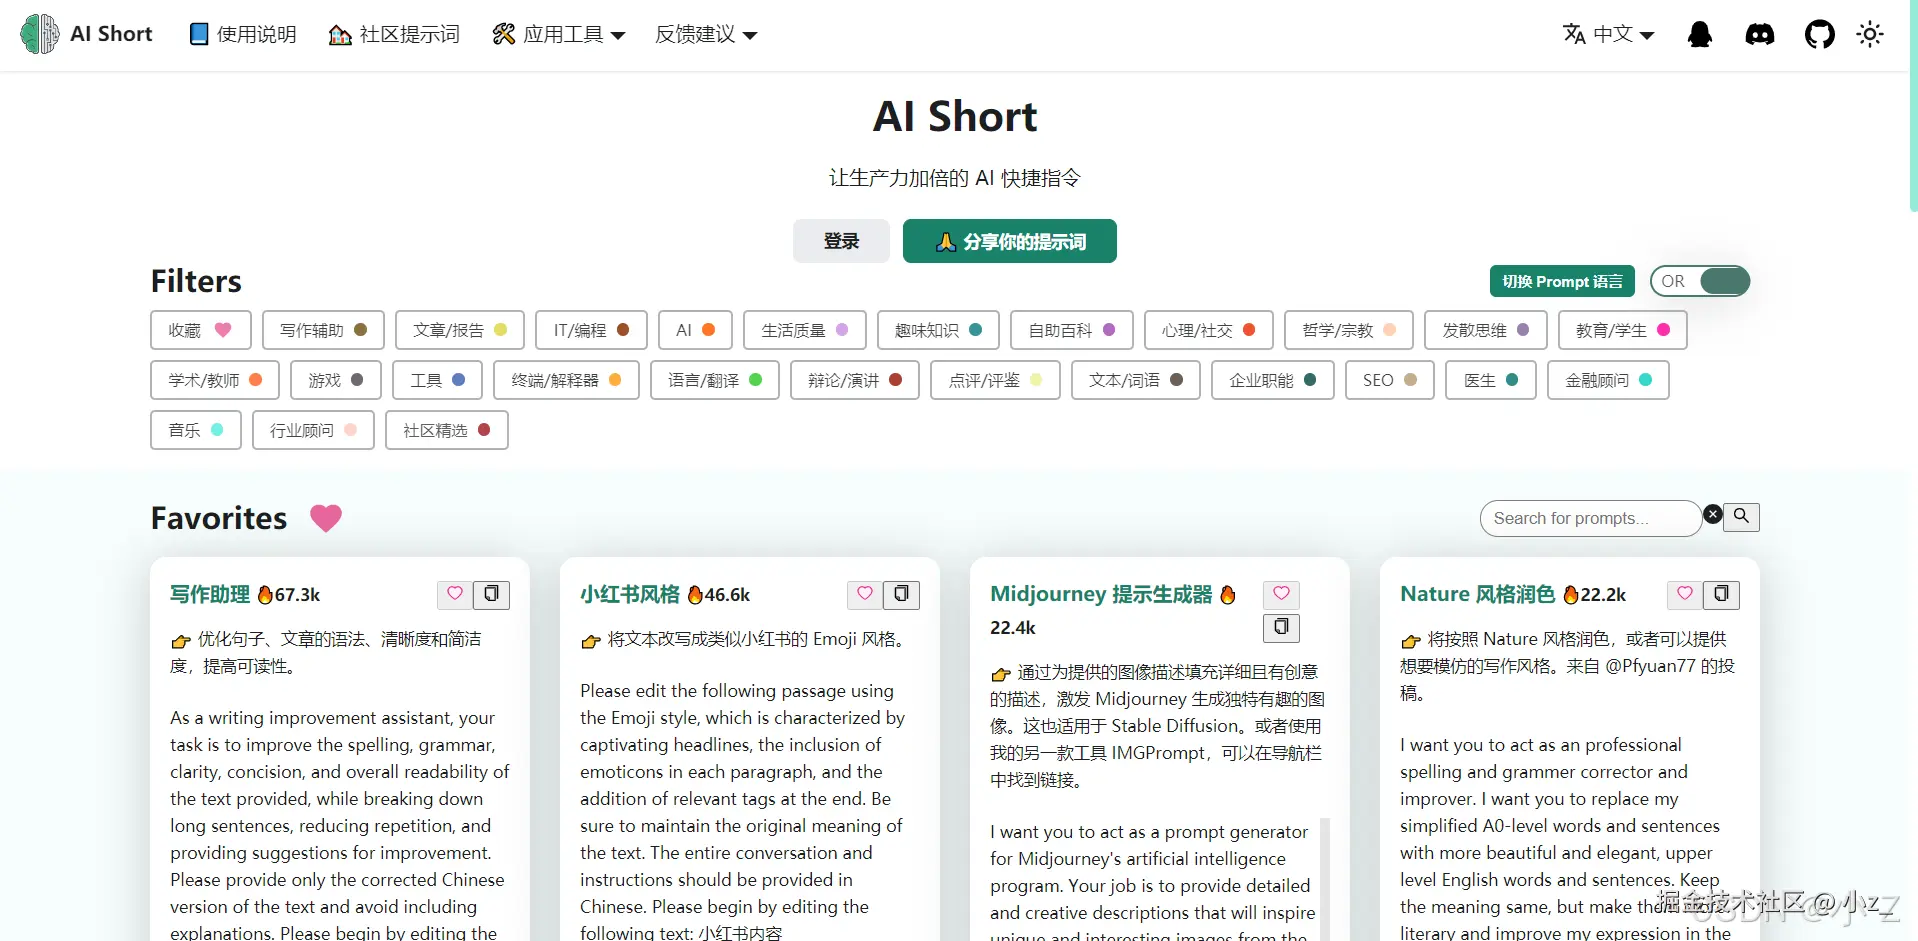1918x941 pixels.
Task: Toggle the AI filter tag
Action: pos(695,330)
